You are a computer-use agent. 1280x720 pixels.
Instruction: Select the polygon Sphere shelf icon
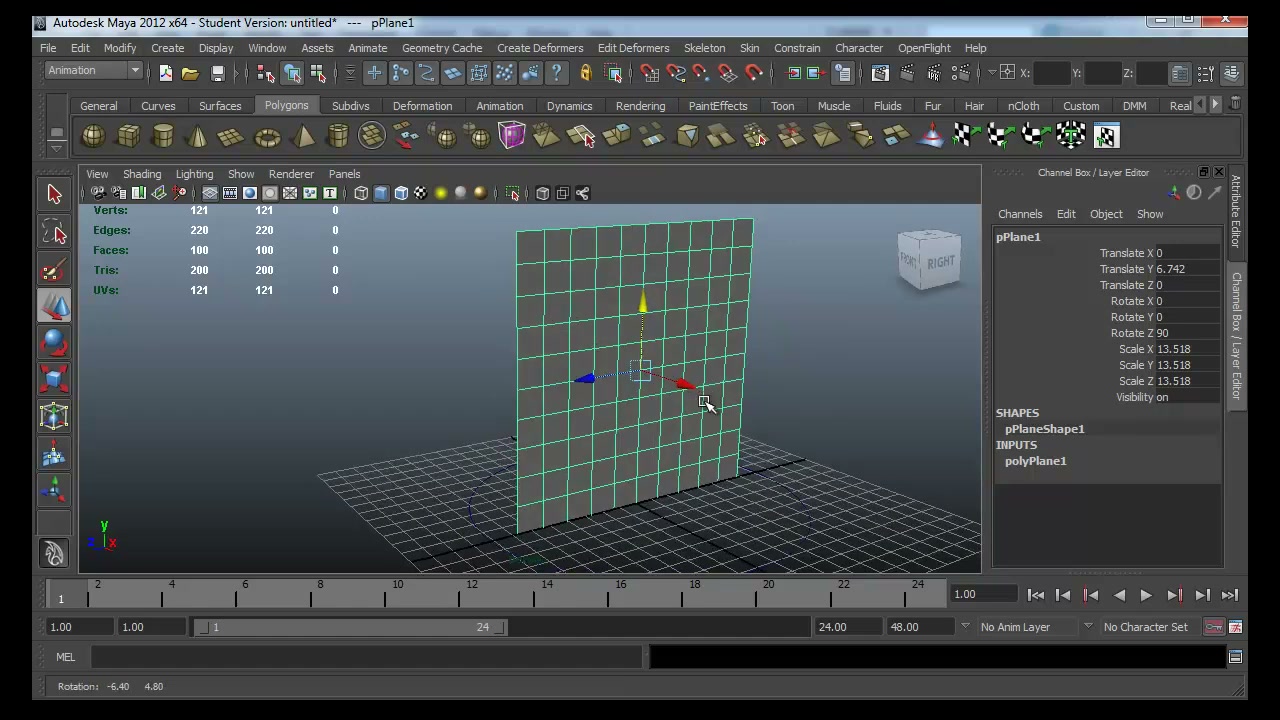93,136
